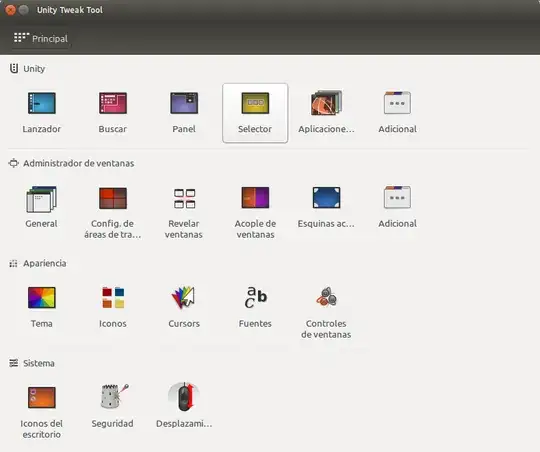This screenshot has width=540, height=452.
Task: Open the Buscar search settings
Action: coord(113,113)
